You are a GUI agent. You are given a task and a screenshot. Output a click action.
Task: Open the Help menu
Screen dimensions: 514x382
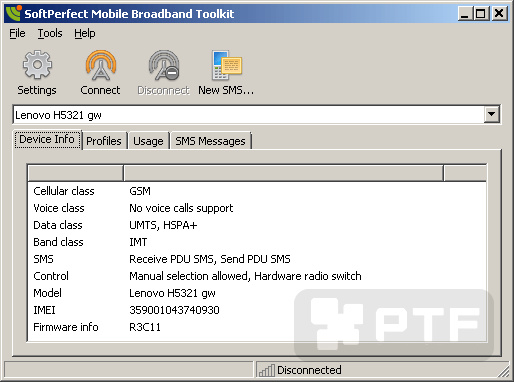pyautogui.click(x=85, y=33)
